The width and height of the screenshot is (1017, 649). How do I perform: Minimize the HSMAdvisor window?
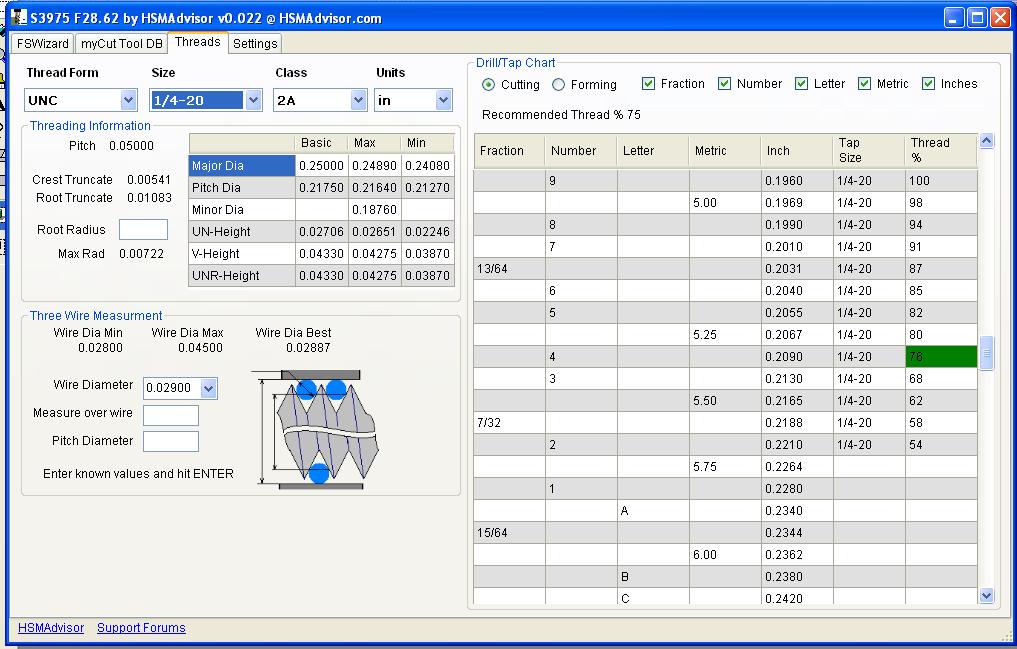(955, 17)
